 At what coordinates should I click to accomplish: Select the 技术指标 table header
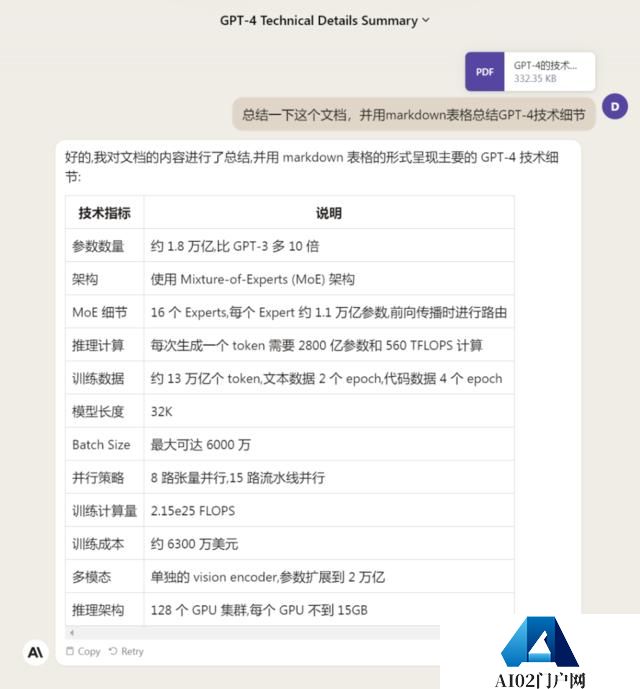point(105,213)
